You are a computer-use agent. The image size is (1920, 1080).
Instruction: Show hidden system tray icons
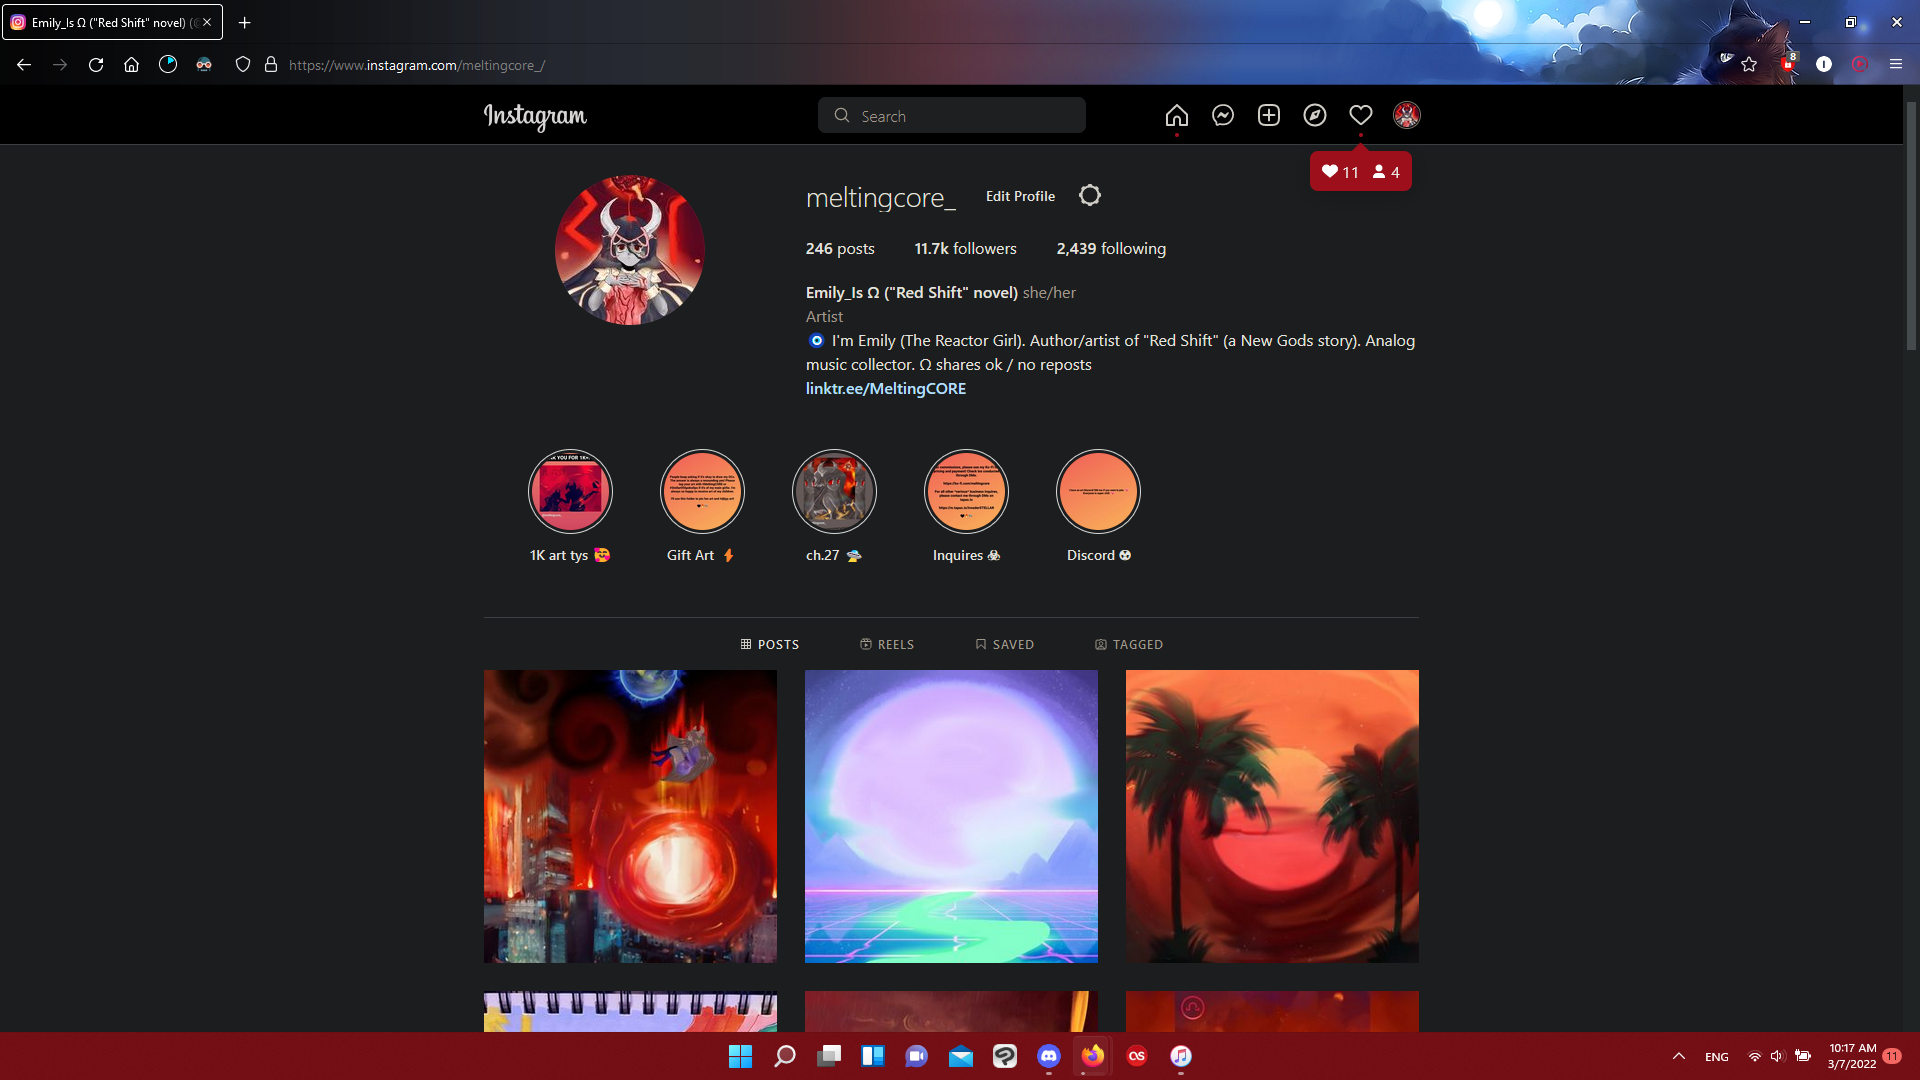[1679, 1056]
